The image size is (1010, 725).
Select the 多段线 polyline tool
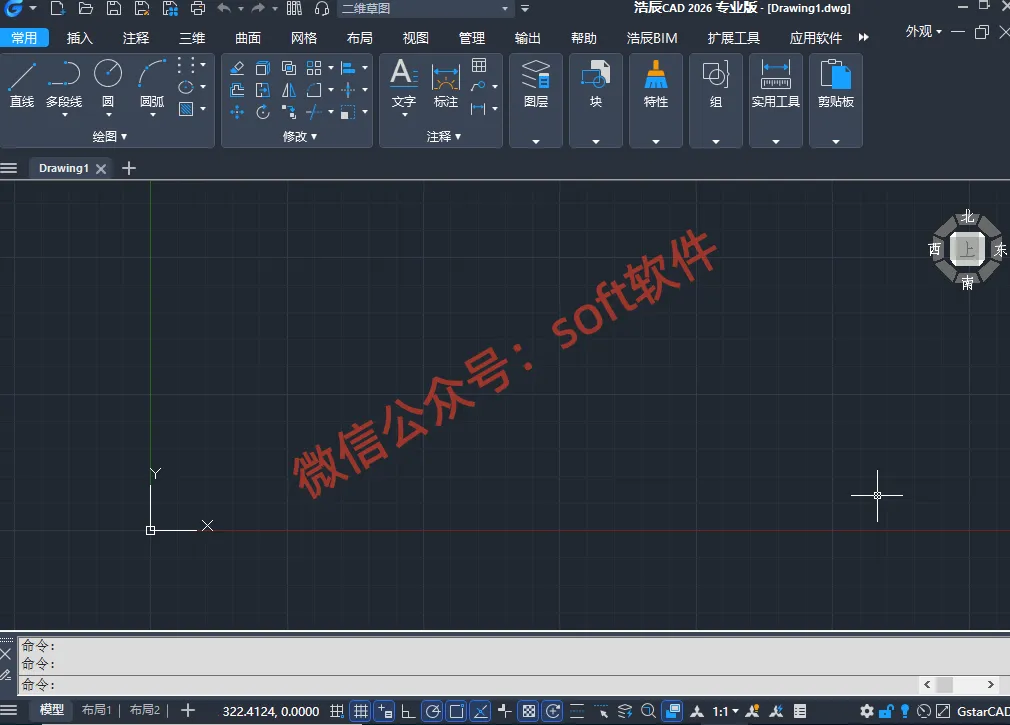pos(64,84)
